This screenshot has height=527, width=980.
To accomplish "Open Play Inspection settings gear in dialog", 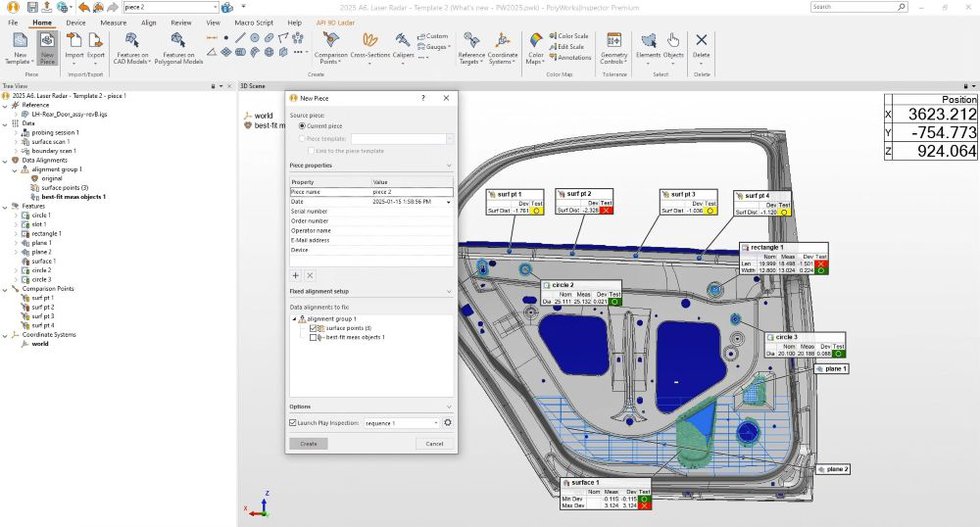I will pyautogui.click(x=448, y=423).
